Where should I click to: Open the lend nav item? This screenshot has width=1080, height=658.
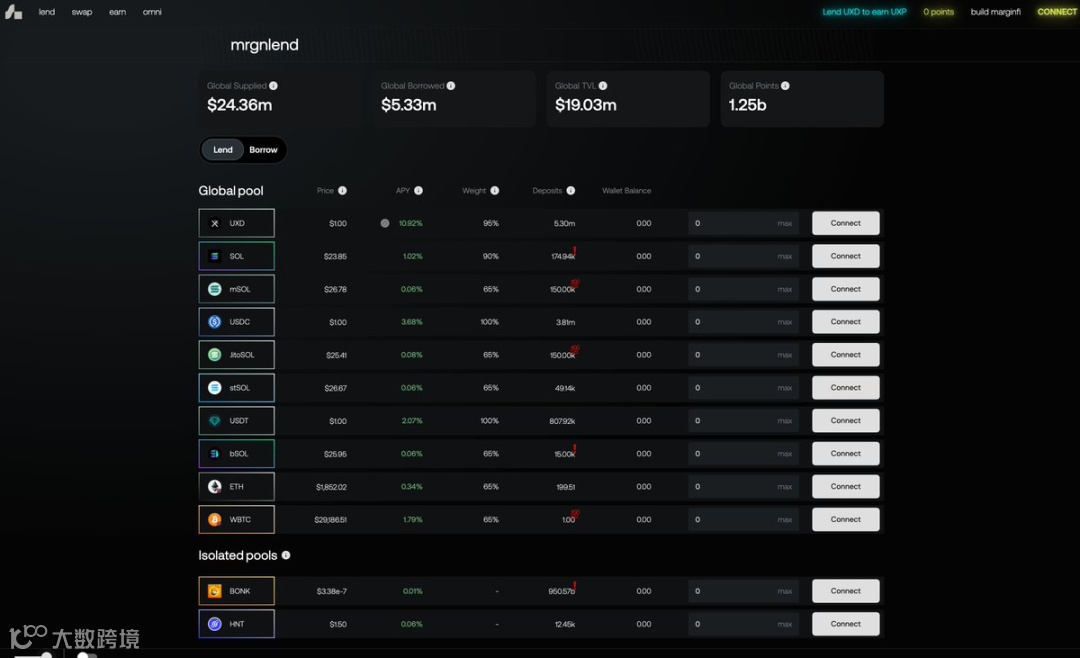[46, 12]
